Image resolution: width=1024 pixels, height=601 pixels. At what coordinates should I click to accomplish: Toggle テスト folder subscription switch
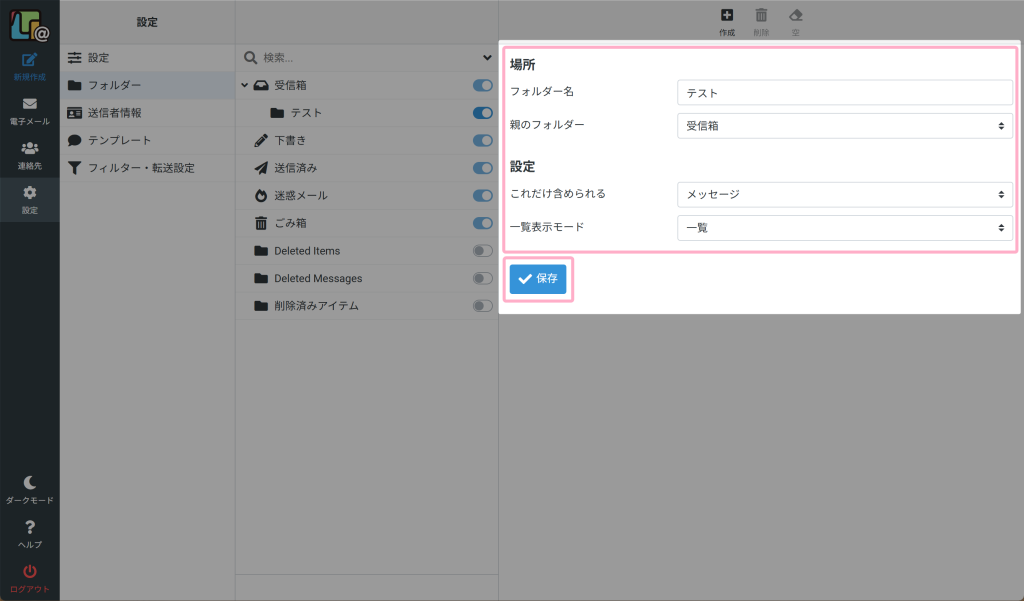(483, 113)
